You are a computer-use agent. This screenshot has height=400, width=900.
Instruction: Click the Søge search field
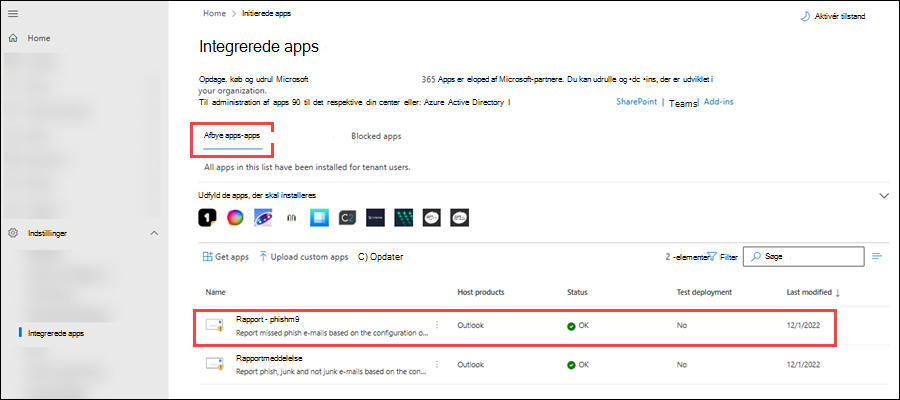[x=804, y=257]
